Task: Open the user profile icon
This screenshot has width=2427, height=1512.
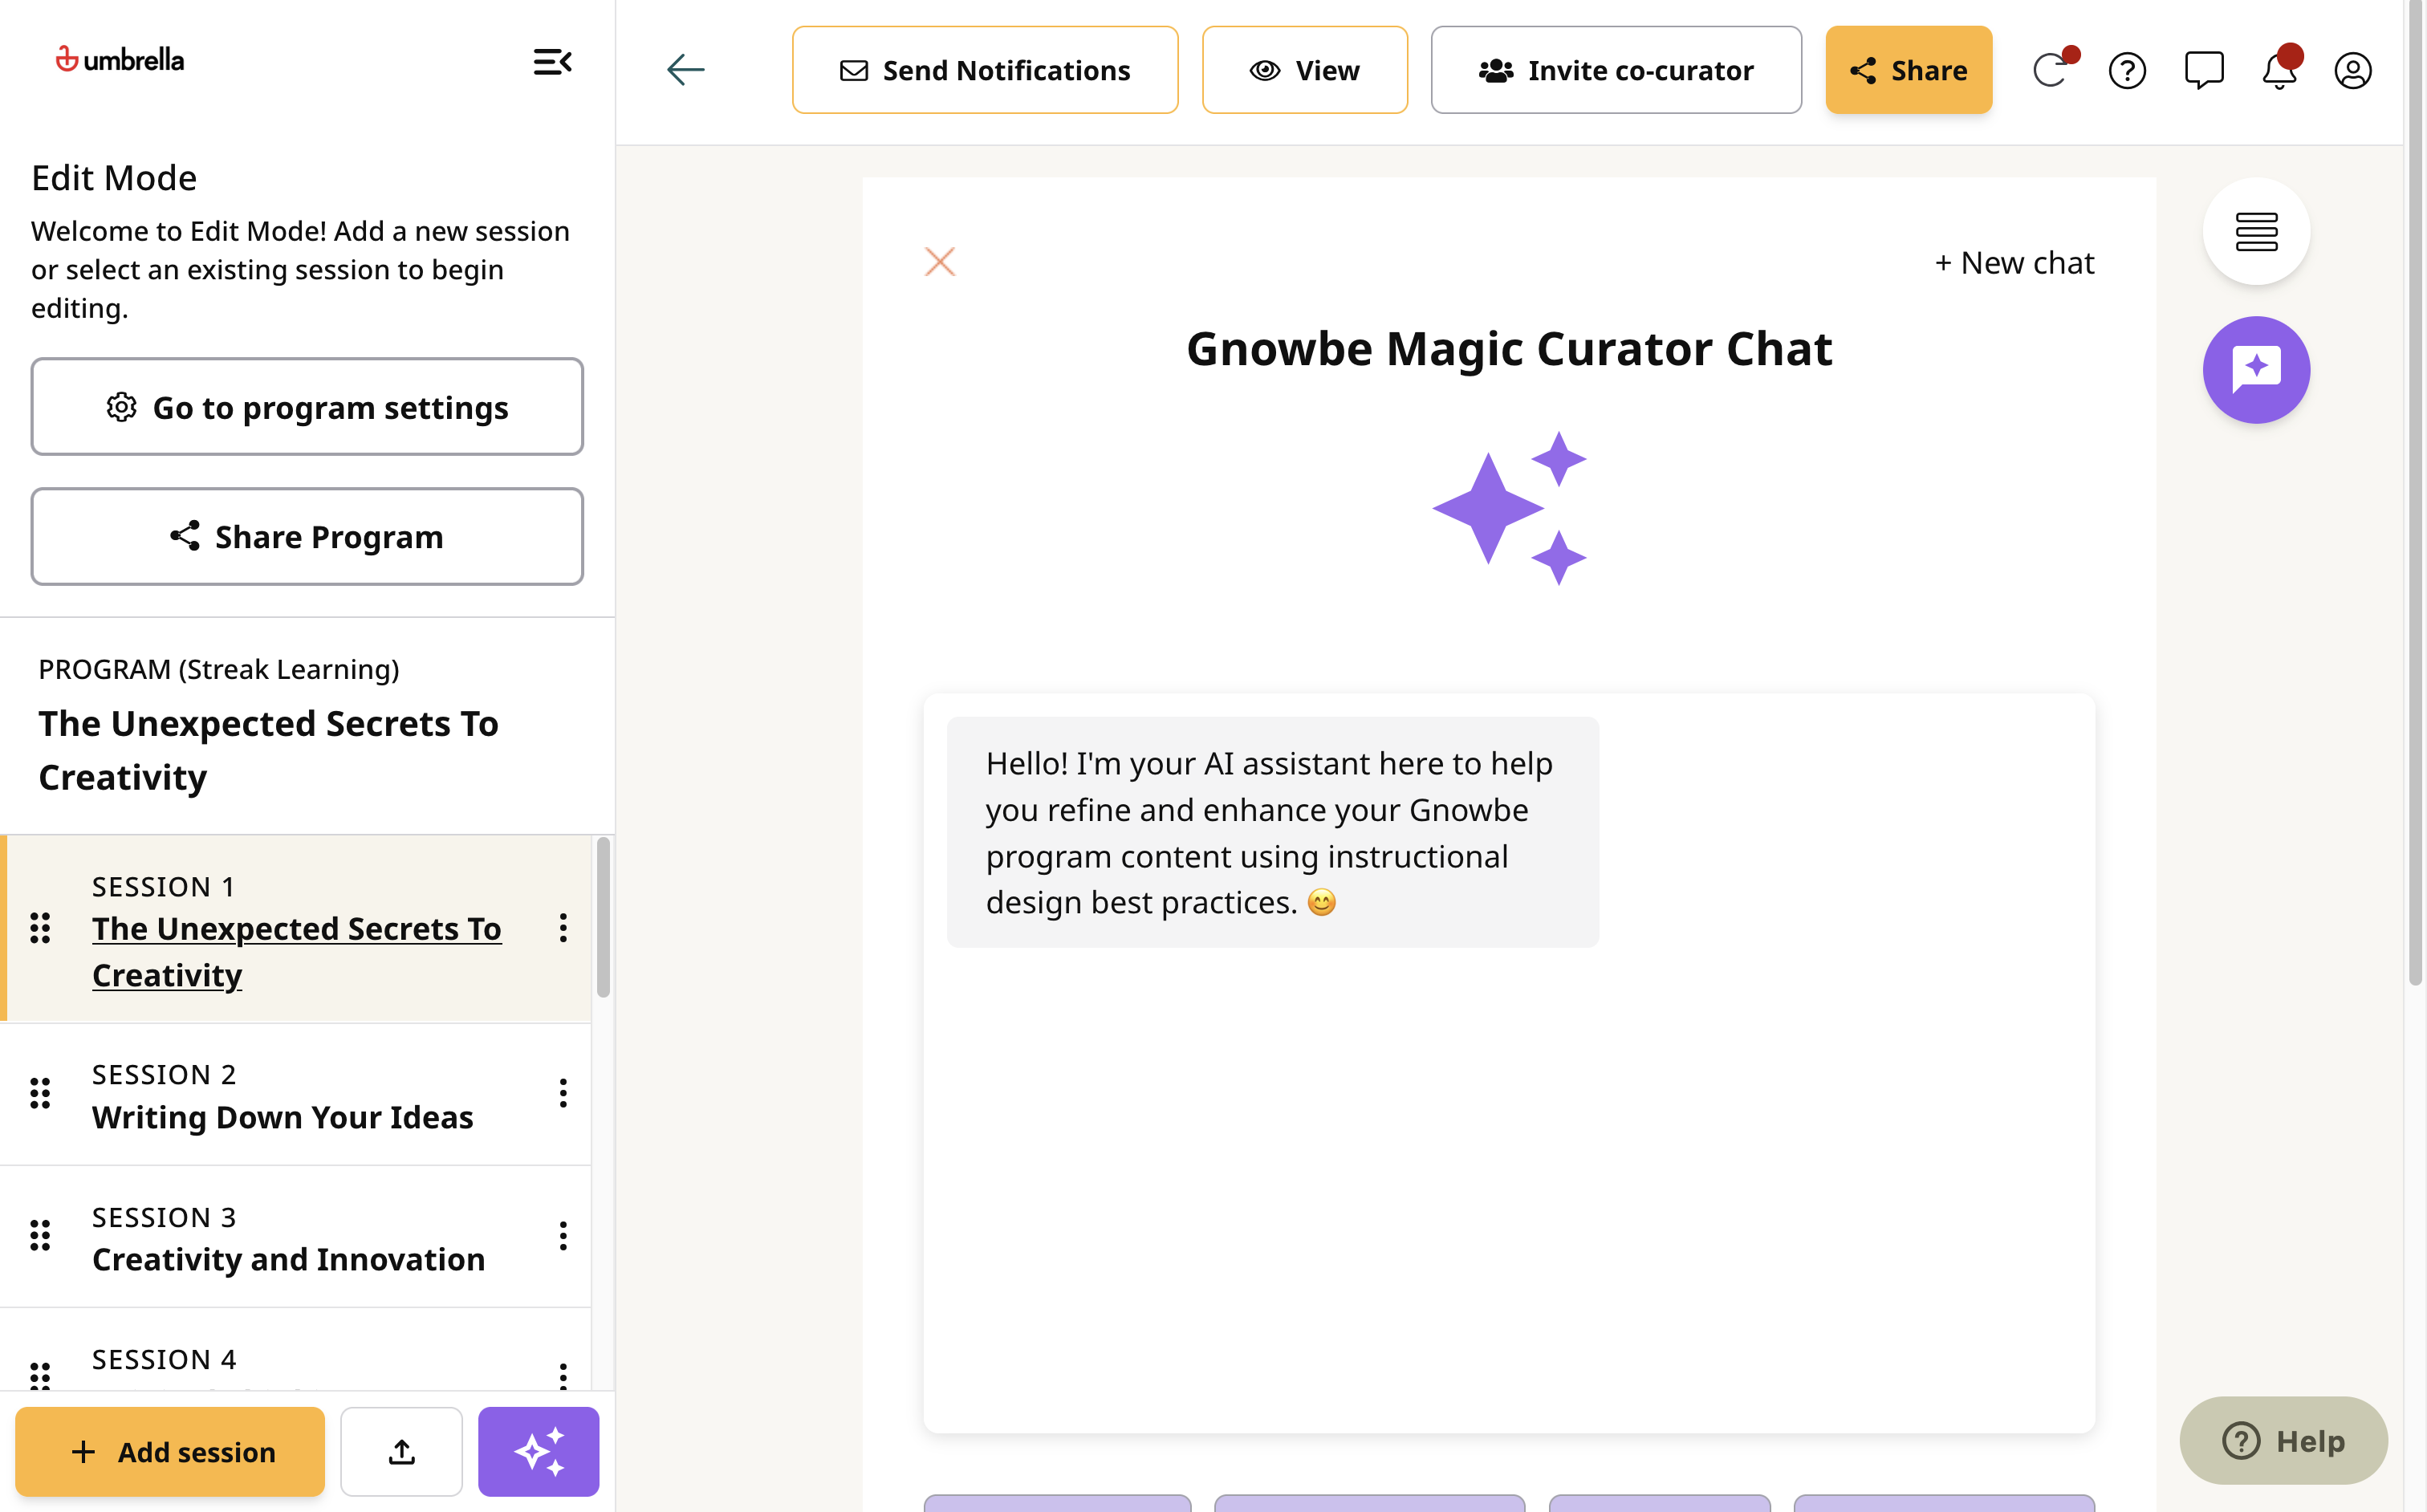Action: tap(2352, 70)
